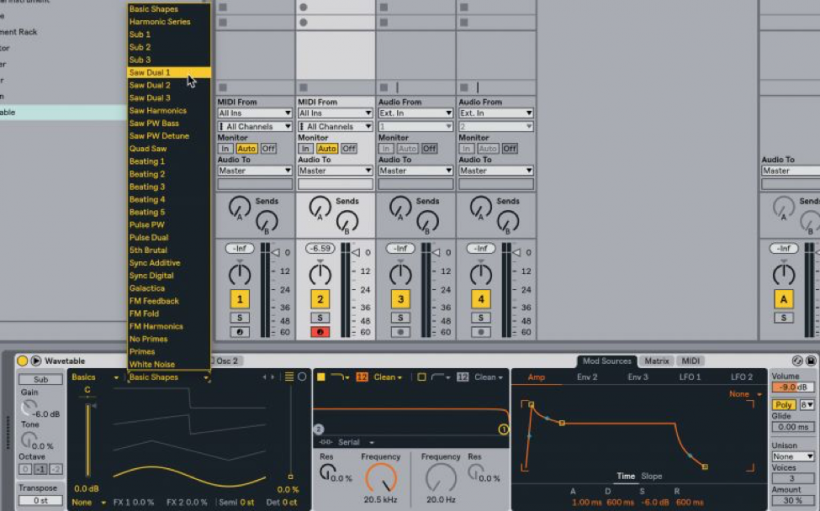Click the filter 1 Frequency knob

(381, 478)
